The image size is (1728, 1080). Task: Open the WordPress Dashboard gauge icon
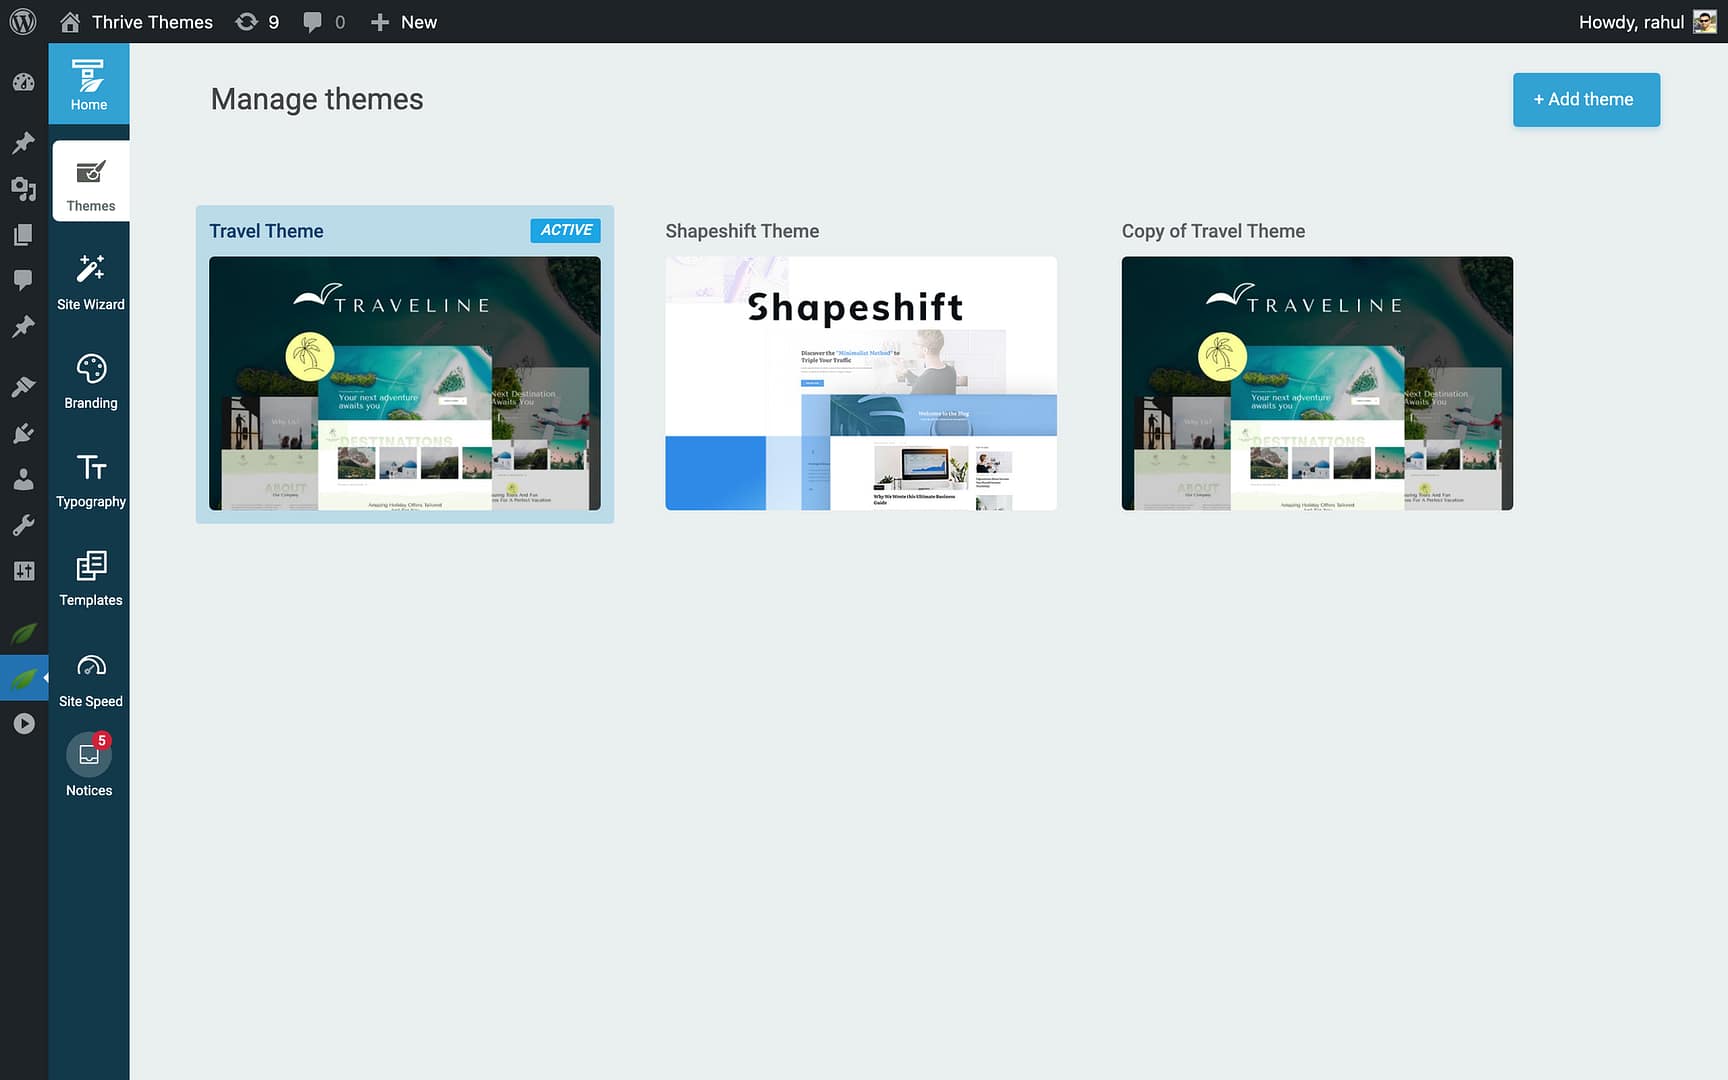pyautogui.click(x=23, y=83)
